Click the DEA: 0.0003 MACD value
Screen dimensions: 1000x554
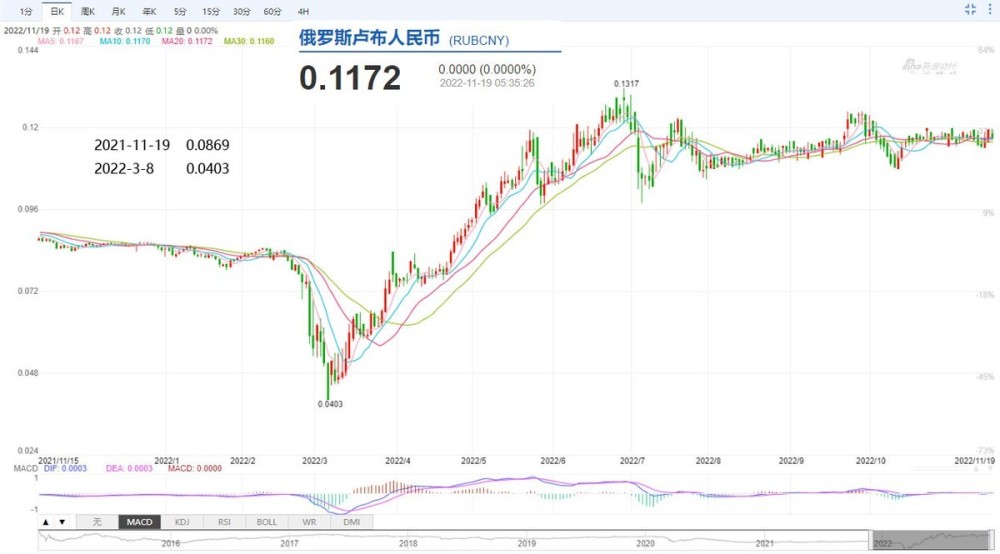pos(129,468)
